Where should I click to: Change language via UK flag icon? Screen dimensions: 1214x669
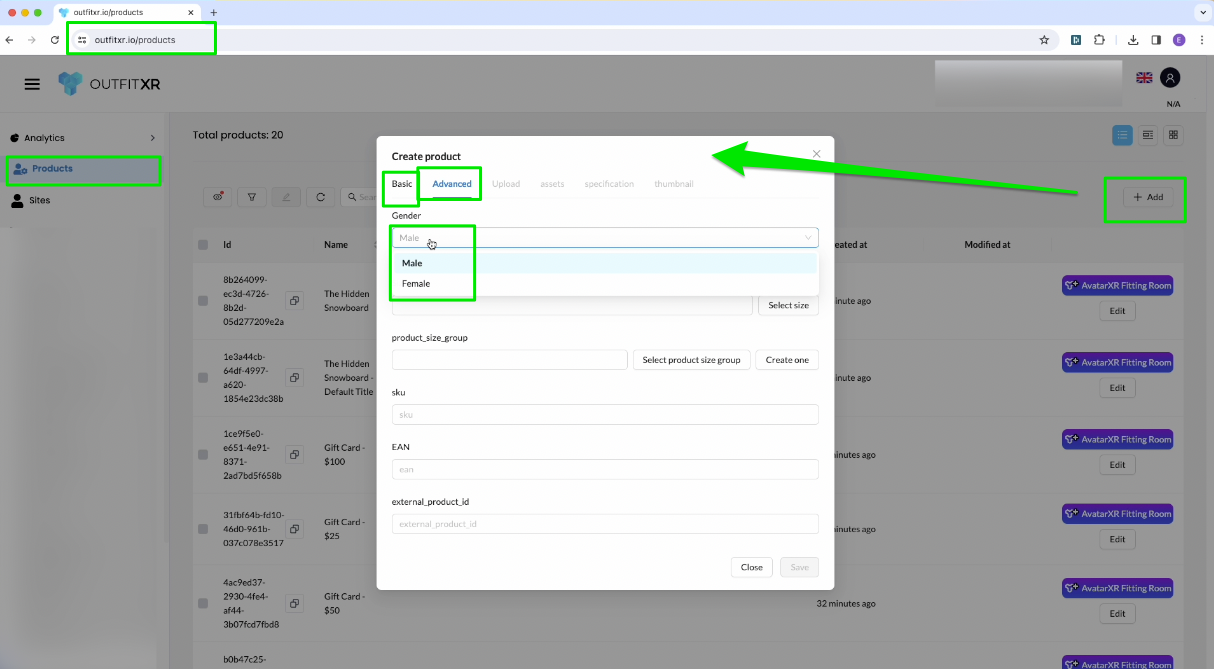[x=1144, y=77]
